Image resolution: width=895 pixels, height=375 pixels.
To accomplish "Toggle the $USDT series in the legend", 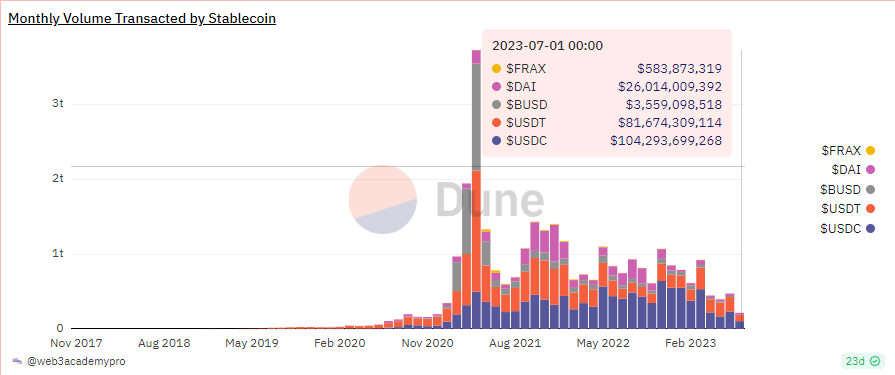I will [x=848, y=209].
